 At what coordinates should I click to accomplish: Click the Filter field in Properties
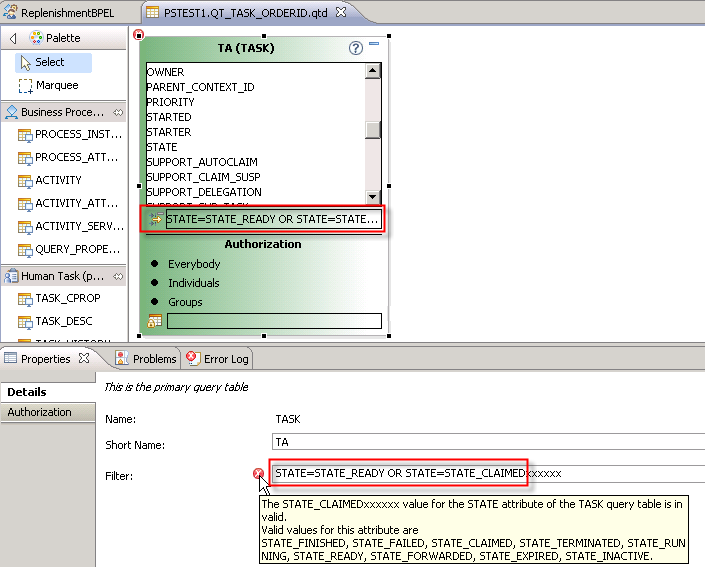pos(488,473)
